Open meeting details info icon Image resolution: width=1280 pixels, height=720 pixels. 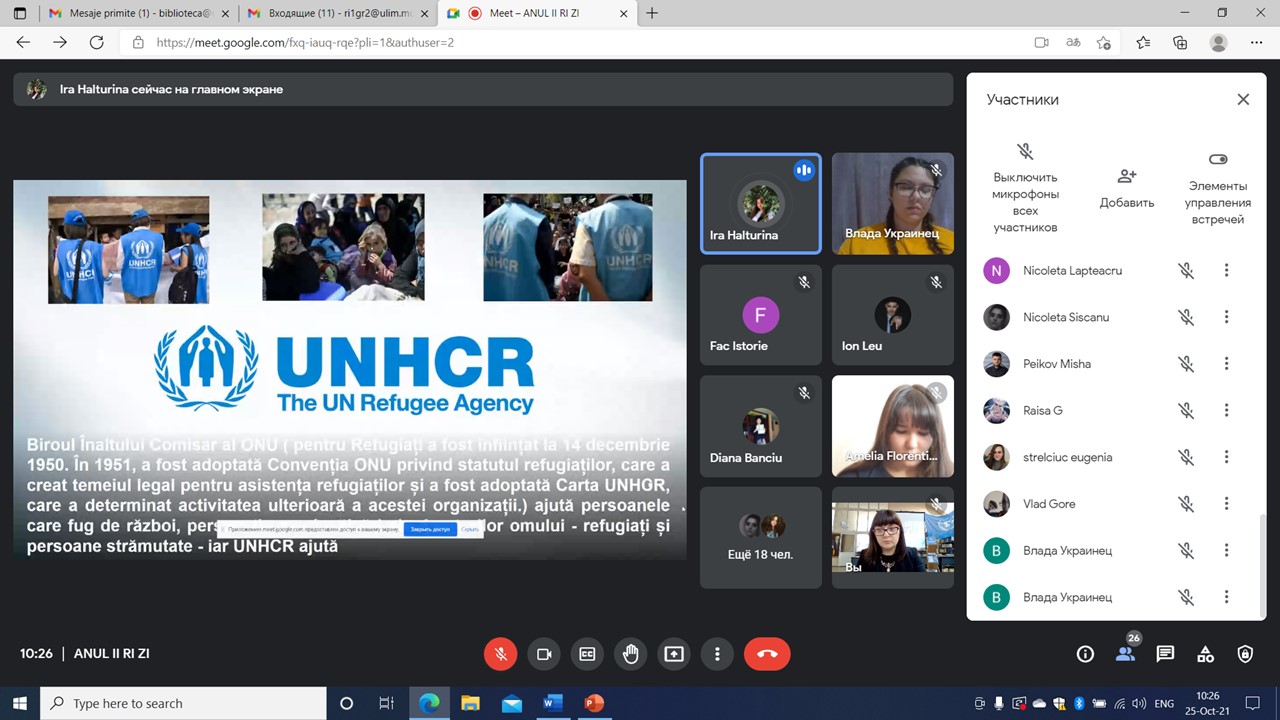[x=1085, y=654]
